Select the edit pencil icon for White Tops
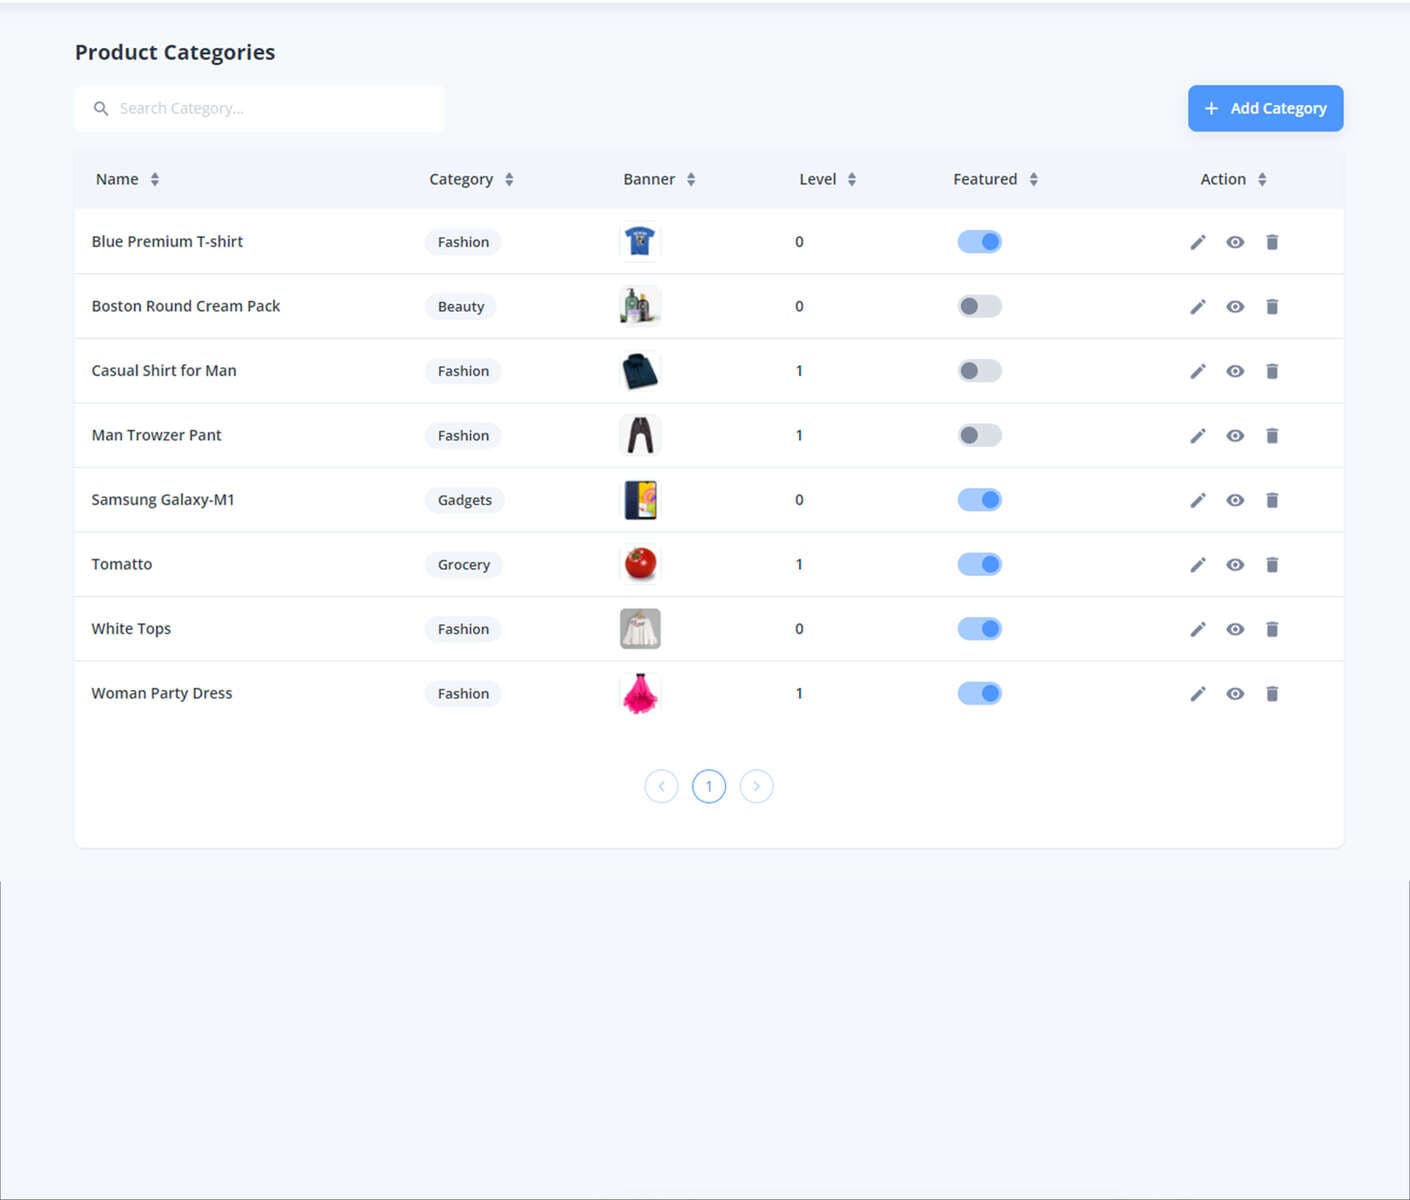Viewport: 1410px width, 1200px height. coord(1198,628)
